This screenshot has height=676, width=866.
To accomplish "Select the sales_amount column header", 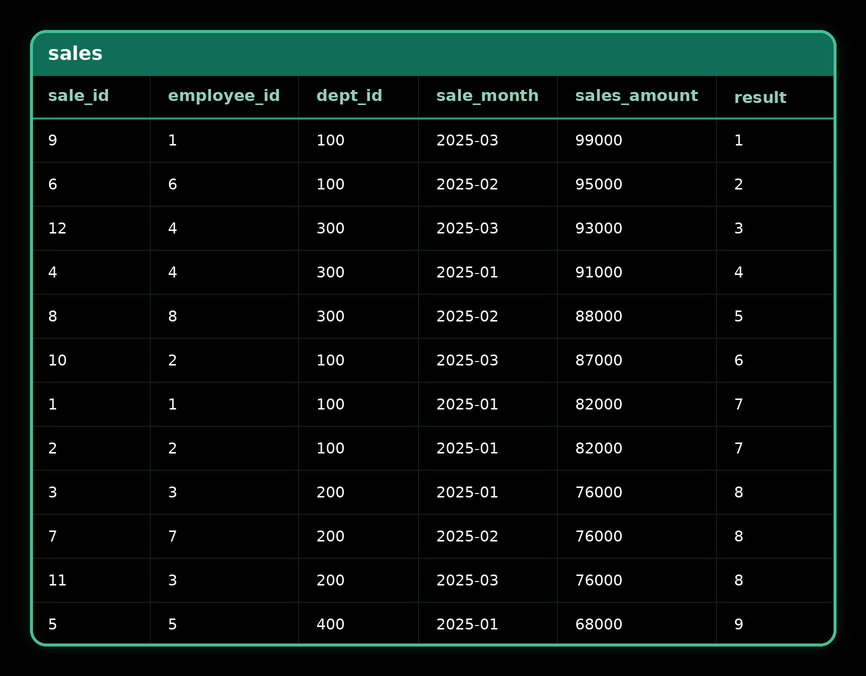I will pyautogui.click(x=636, y=96).
